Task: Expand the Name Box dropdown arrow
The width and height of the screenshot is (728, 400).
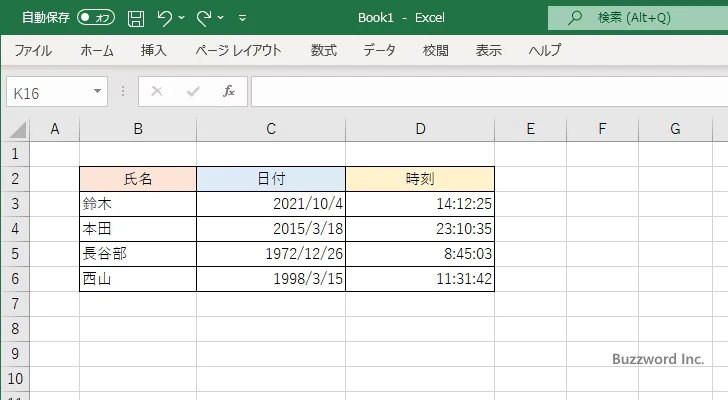Action: point(98,92)
